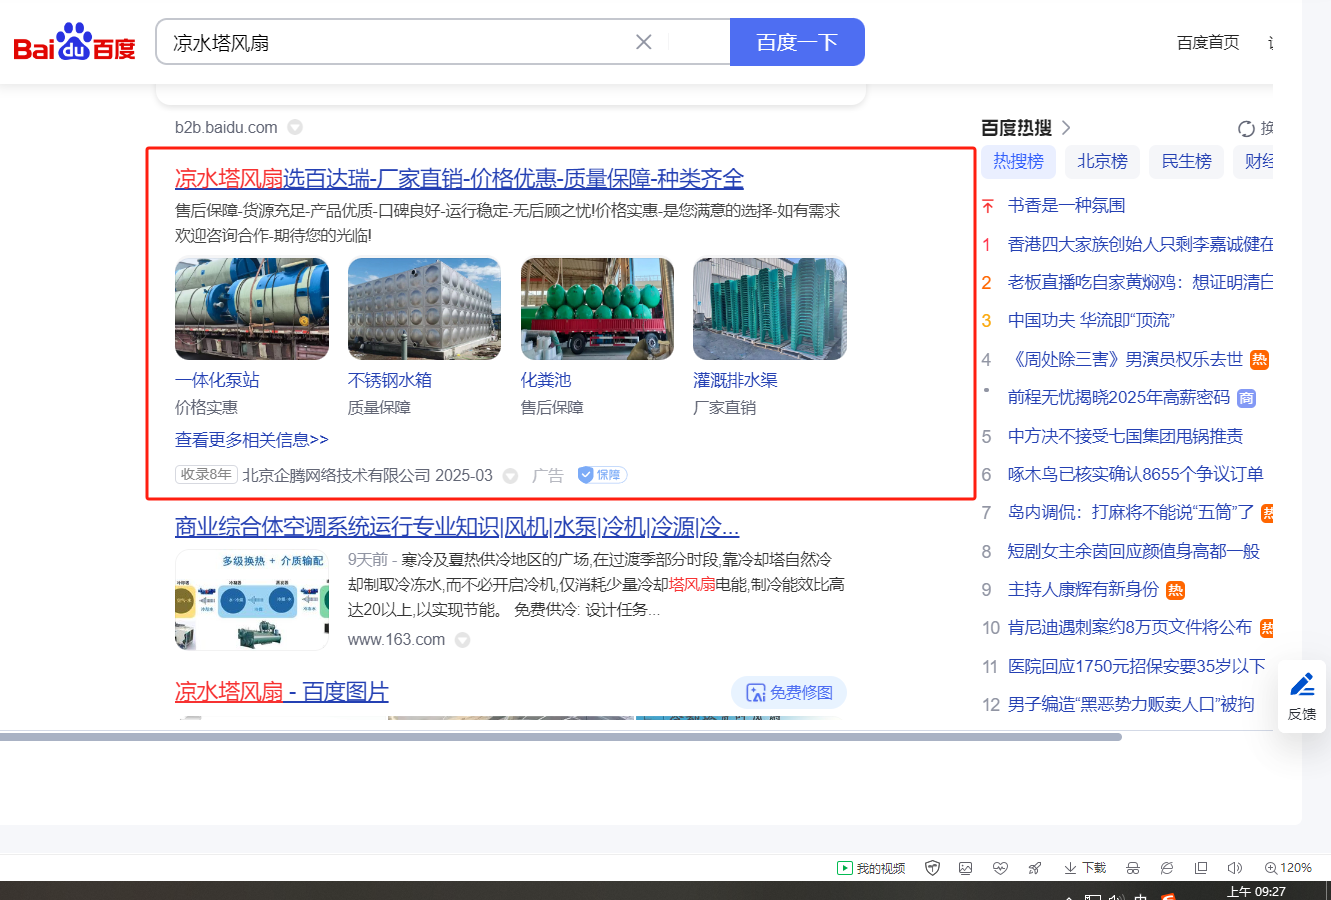Viewport: 1331px width, 900px height.
Task: Open the shield security icon in status bar
Action: [x=932, y=868]
